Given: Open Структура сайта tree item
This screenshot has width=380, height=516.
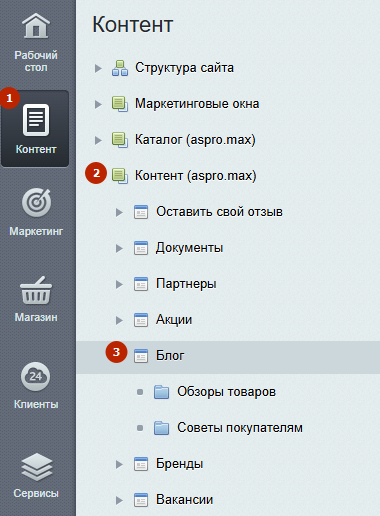Looking at the screenshot, I should (184, 68).
